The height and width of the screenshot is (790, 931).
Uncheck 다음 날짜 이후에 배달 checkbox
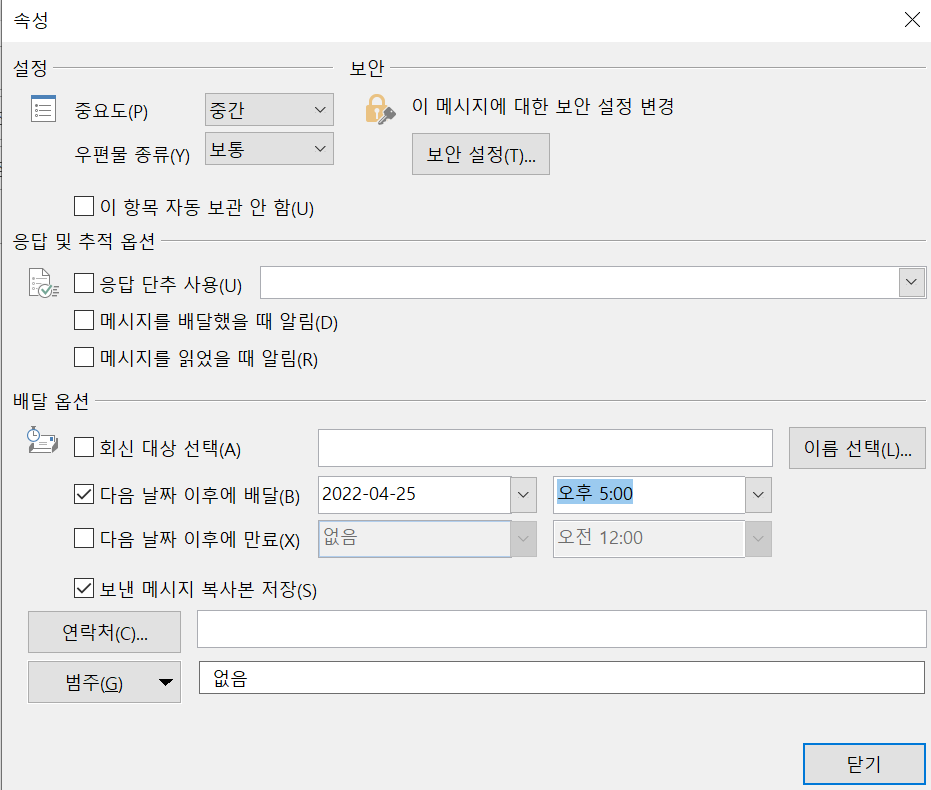[x=84, y=494]
